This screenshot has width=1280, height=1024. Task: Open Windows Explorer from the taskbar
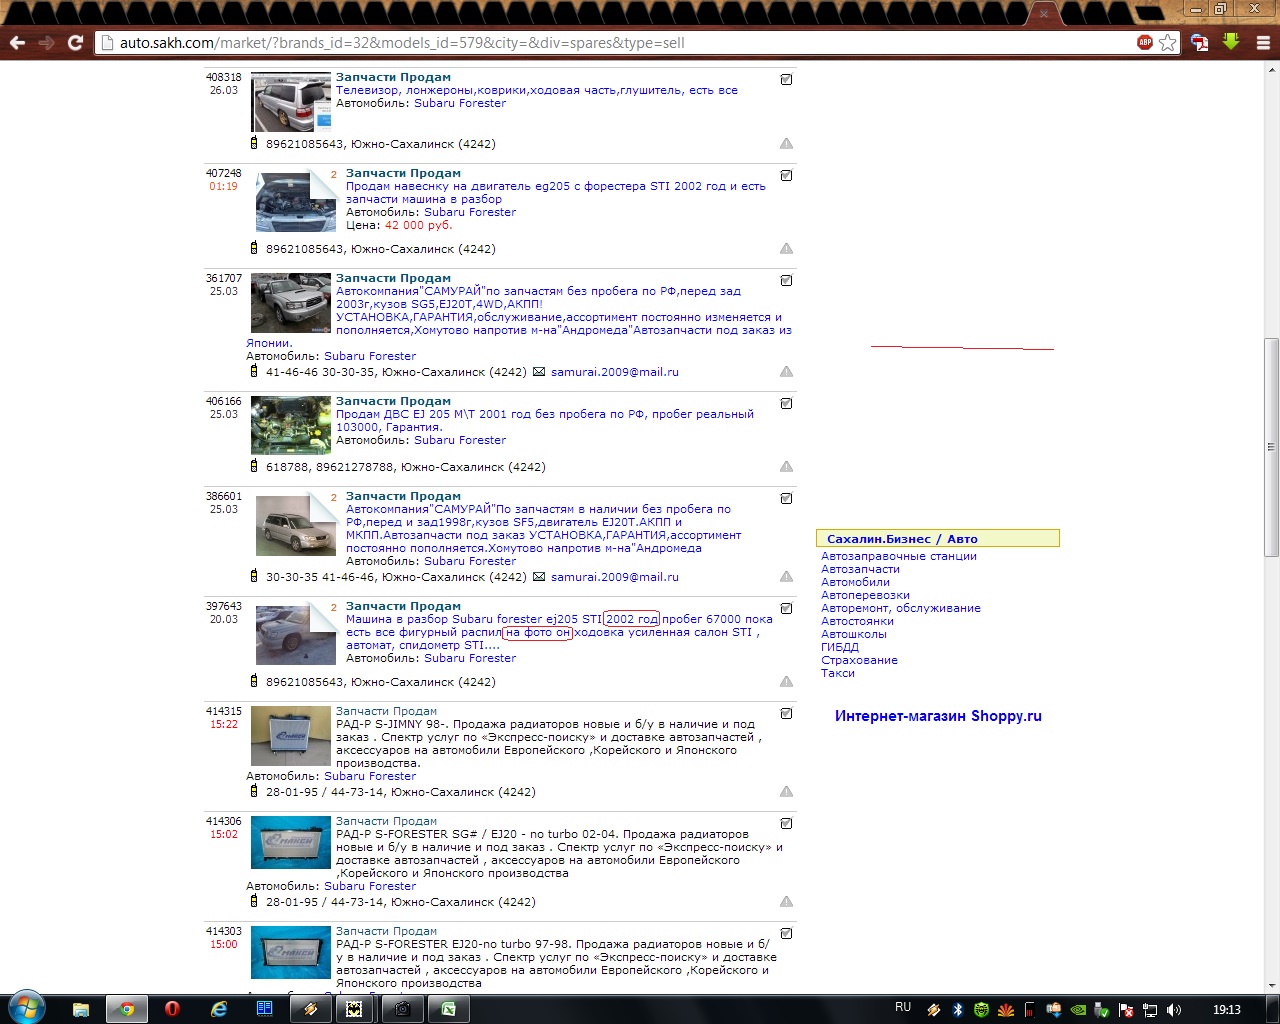[80, 1009]
